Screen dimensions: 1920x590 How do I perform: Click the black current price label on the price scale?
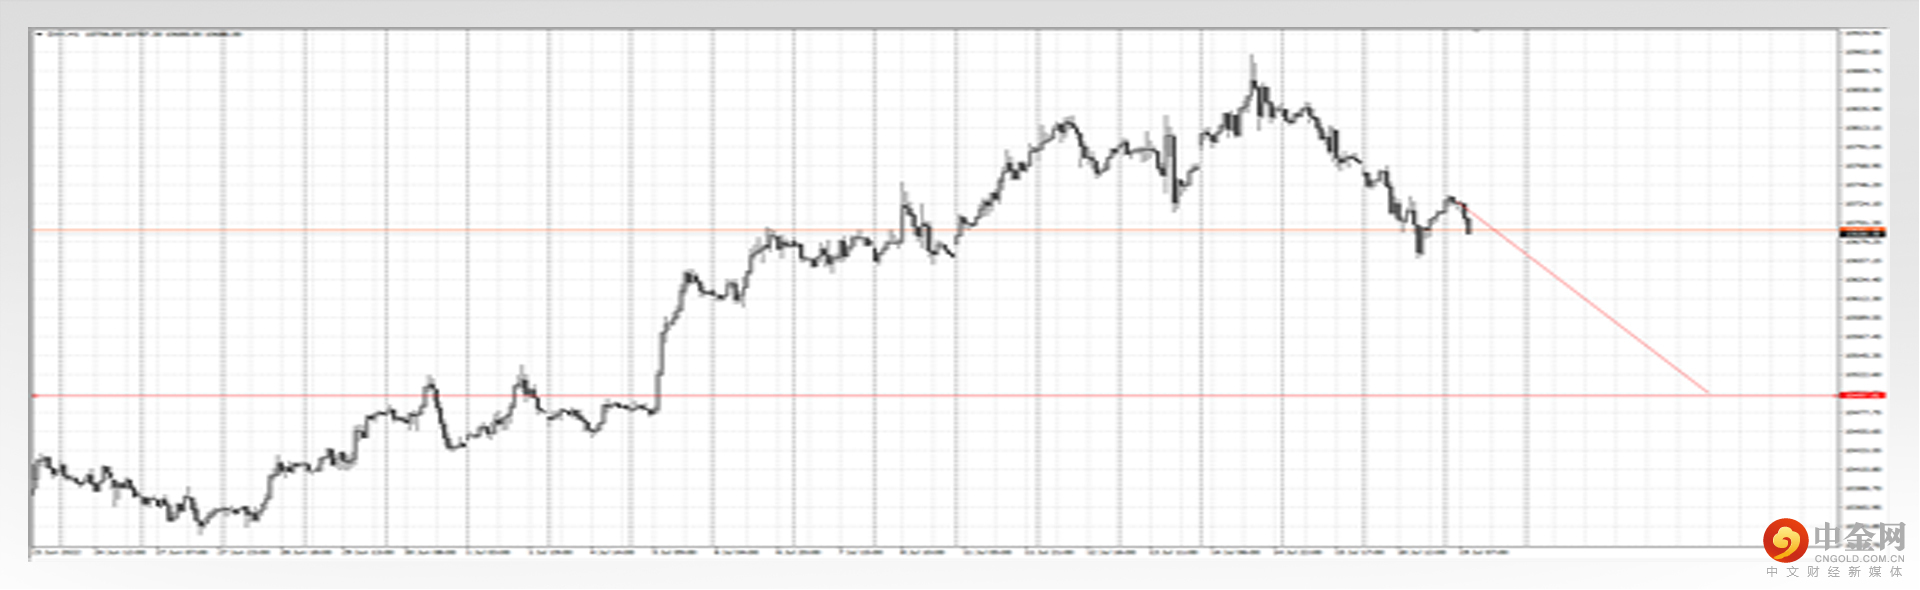point(1862,233)
